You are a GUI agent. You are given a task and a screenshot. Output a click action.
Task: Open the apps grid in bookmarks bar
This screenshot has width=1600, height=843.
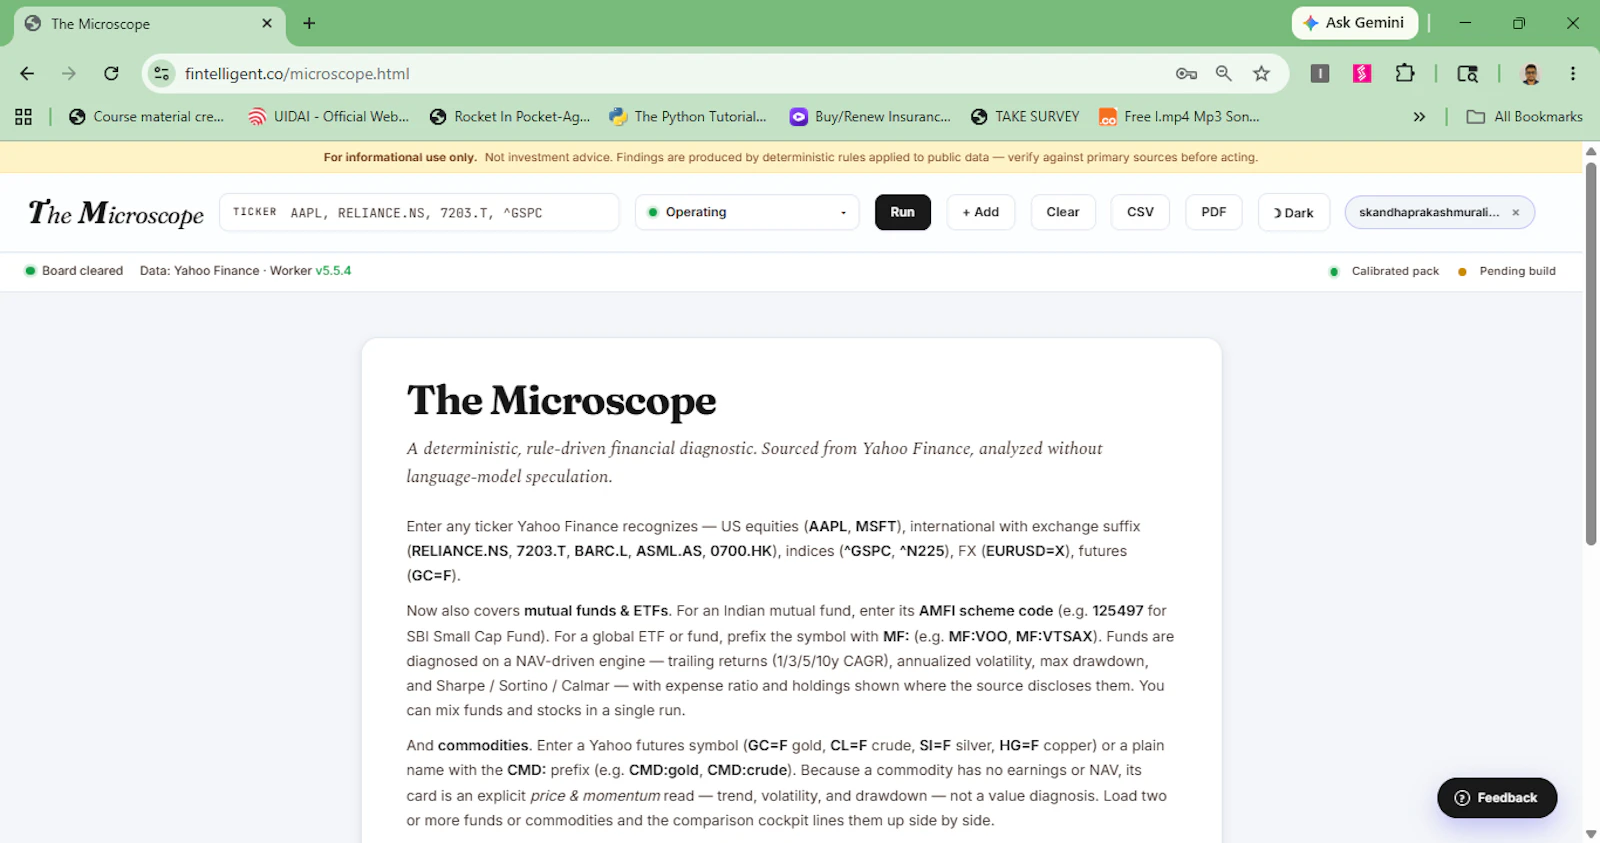coord(24,117)
